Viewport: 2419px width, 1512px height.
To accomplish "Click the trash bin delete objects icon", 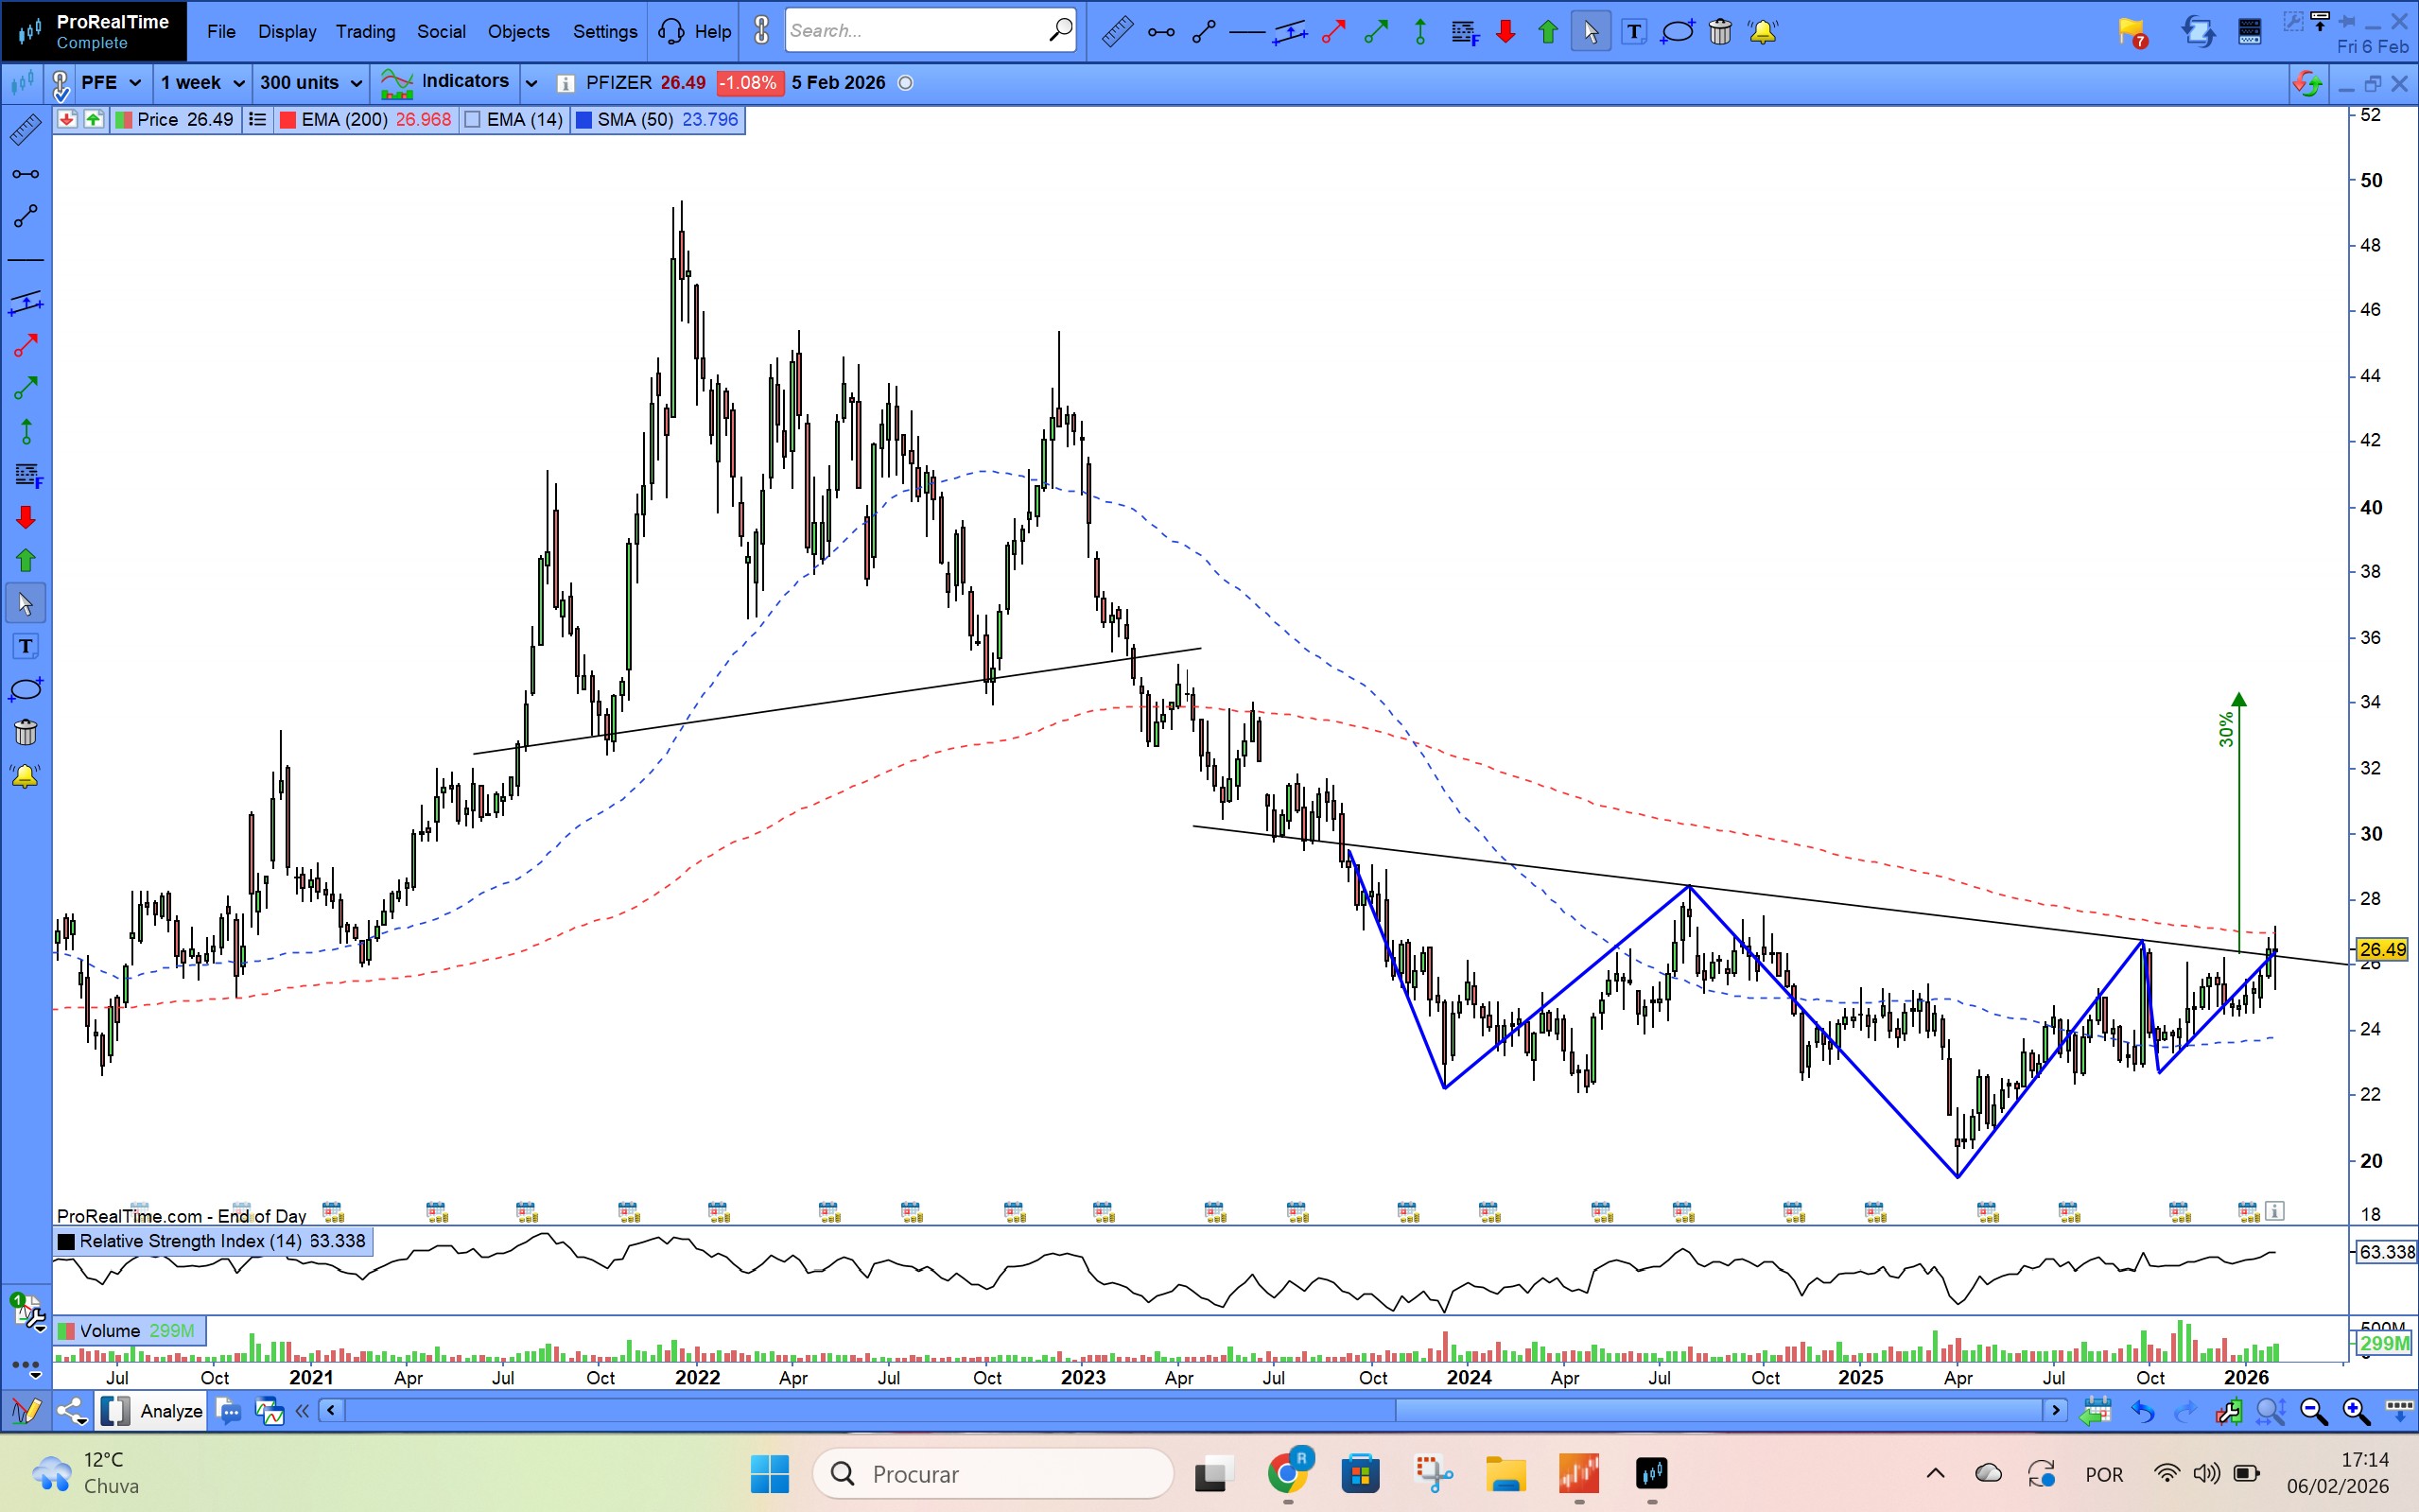I will click(1720, 32).
